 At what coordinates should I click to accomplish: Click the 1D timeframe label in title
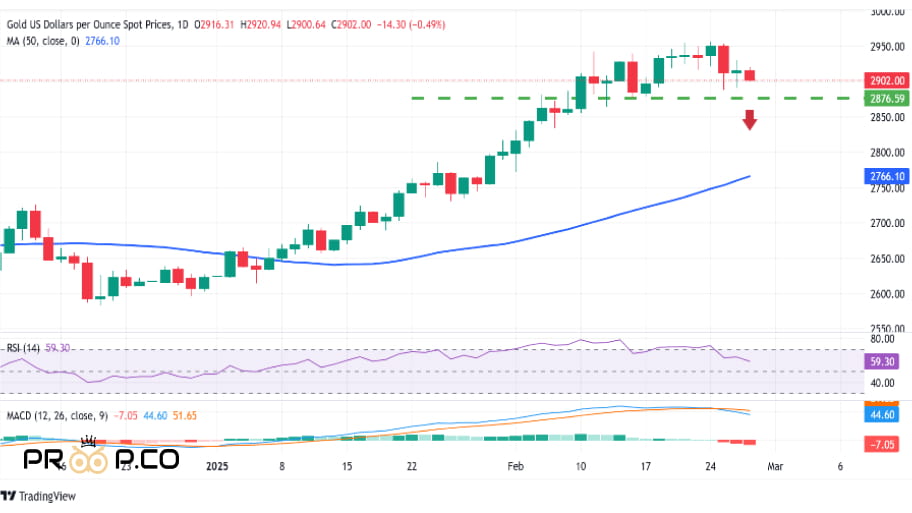click(179, 24)
